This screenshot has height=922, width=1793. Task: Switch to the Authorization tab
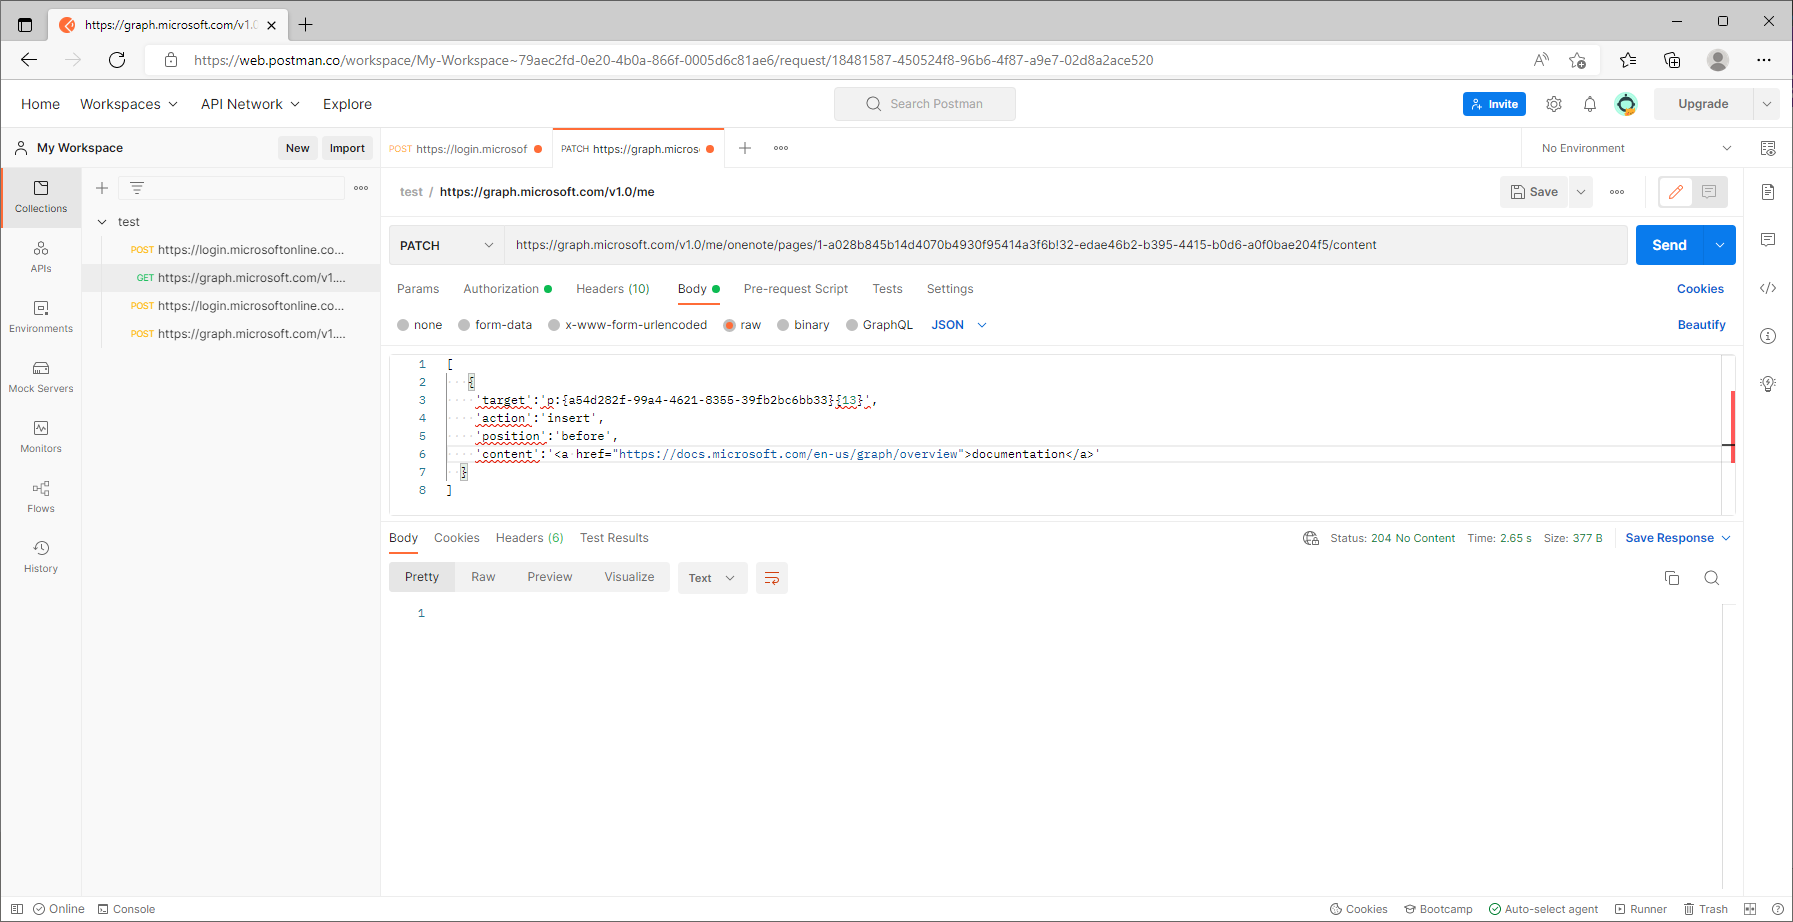pos(507,289)
